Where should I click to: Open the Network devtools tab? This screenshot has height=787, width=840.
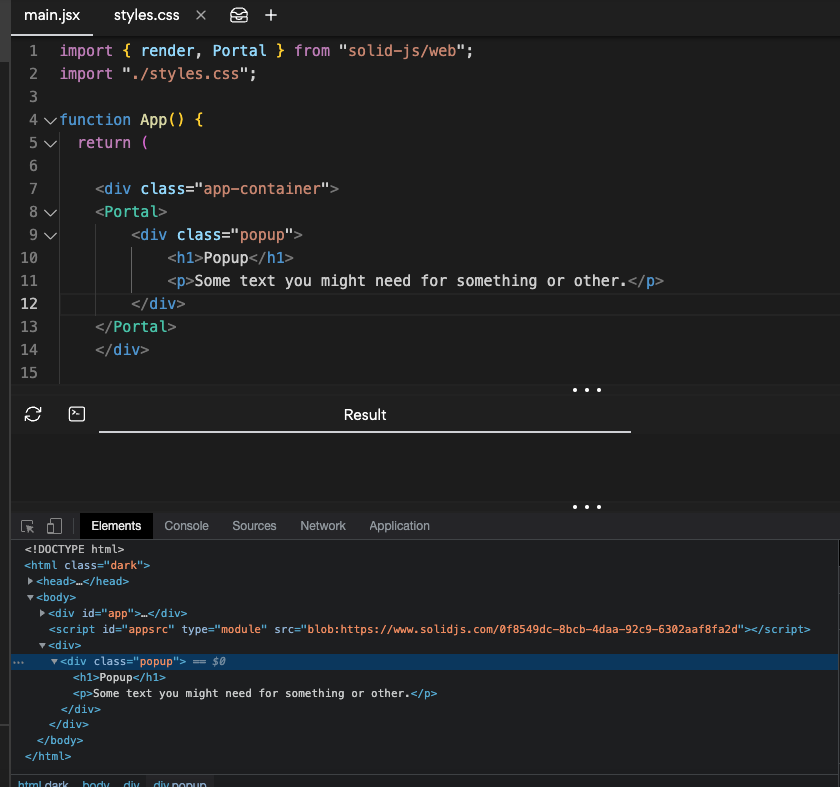pyautogui.click(x=322, y=526)
